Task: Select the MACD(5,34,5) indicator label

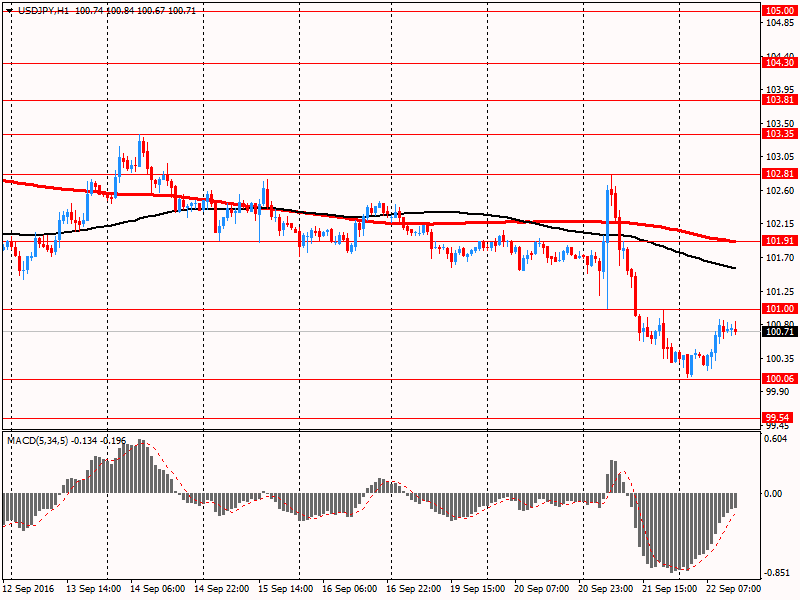Action: [x=37, y=441]
